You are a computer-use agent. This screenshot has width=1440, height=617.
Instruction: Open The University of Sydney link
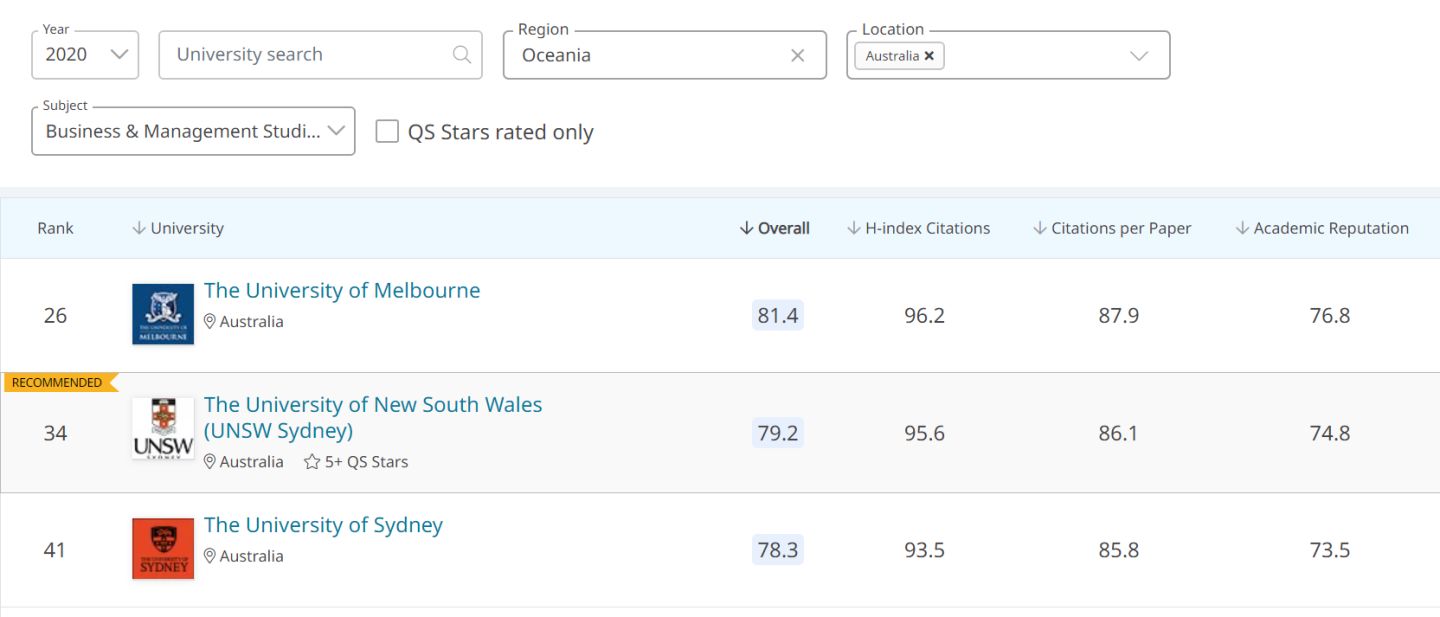click(x=323, y=525)
